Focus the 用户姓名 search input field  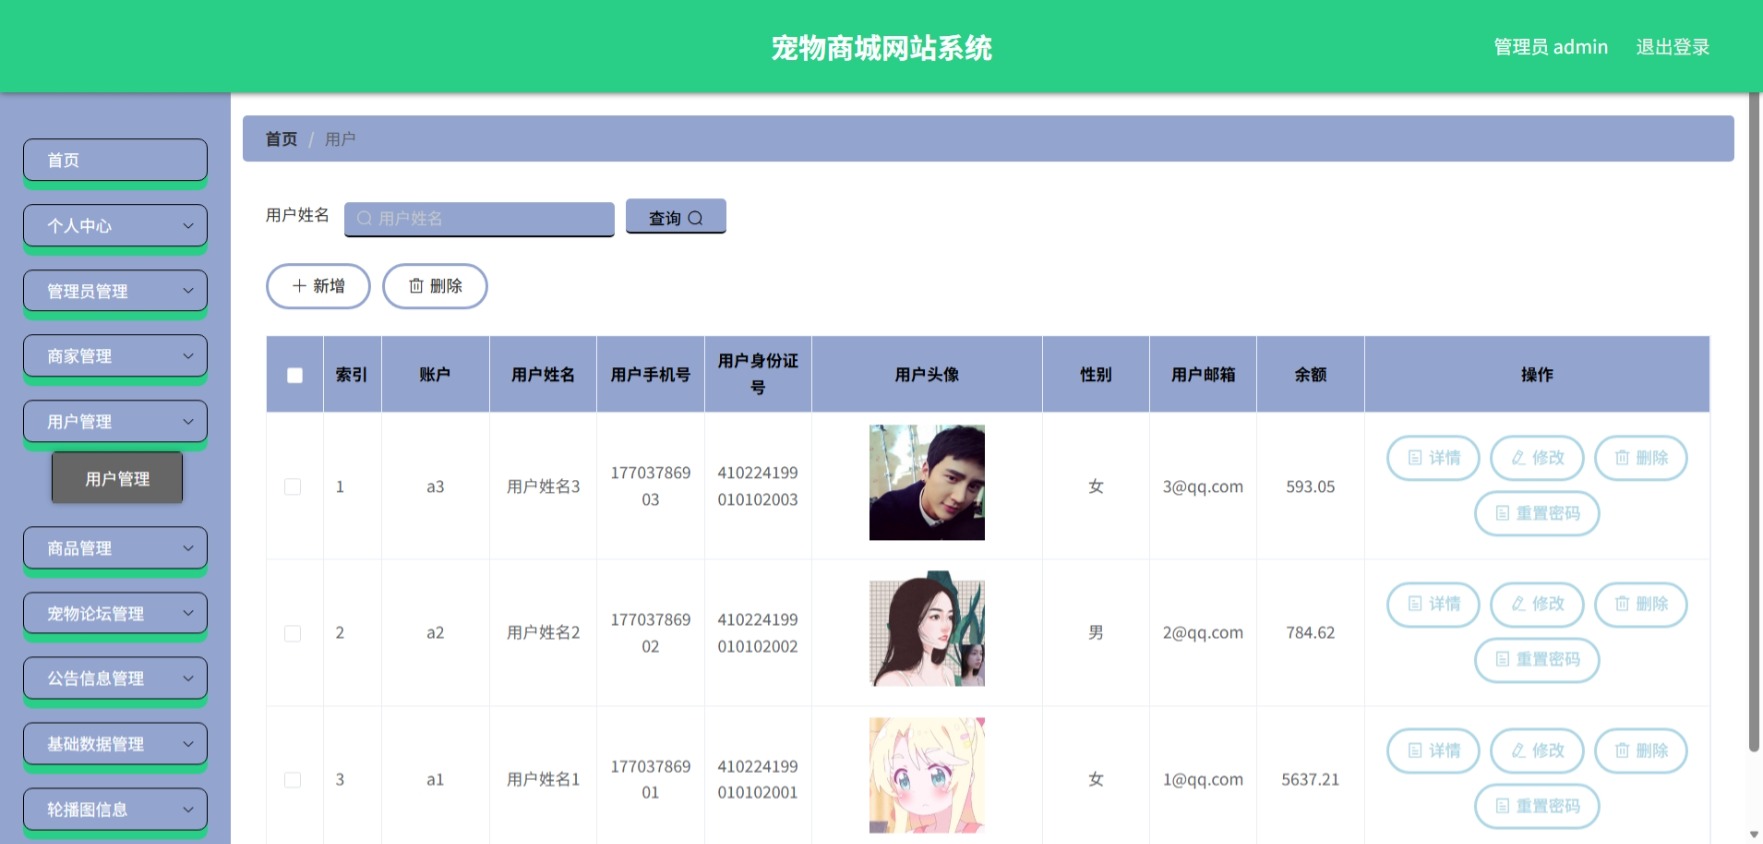click(479, 218)
